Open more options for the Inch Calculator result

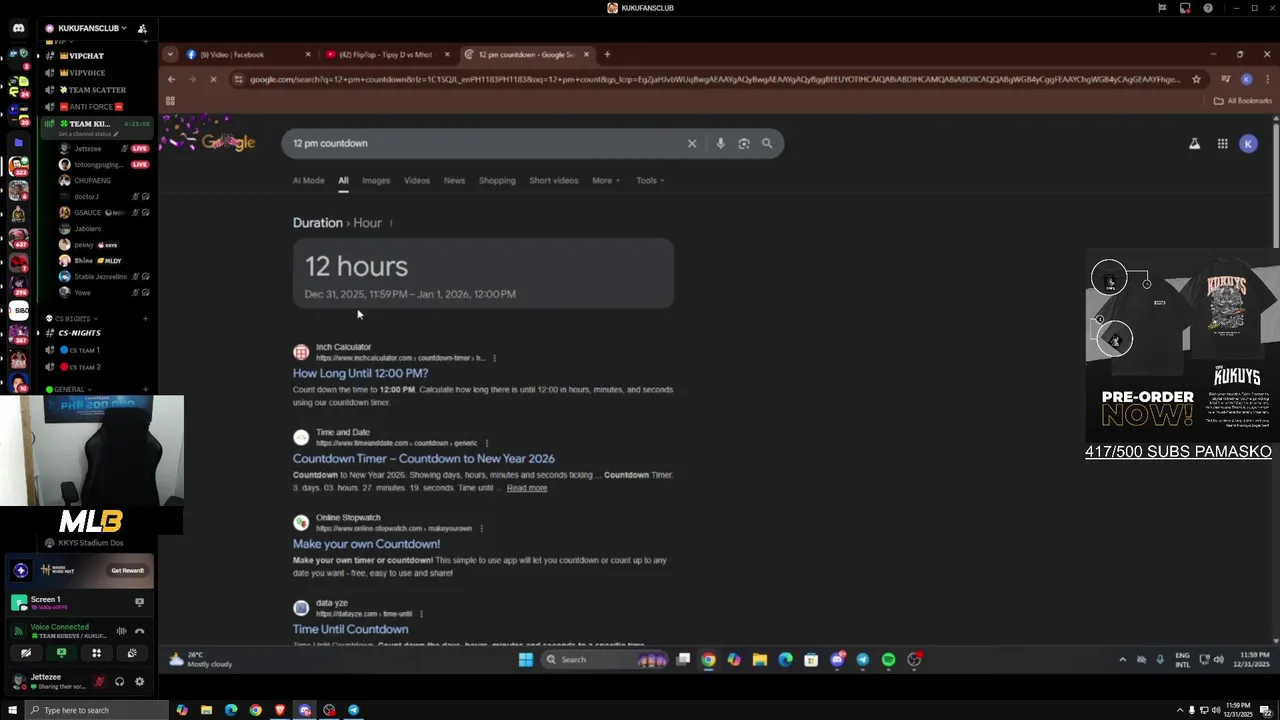(494, 358)
